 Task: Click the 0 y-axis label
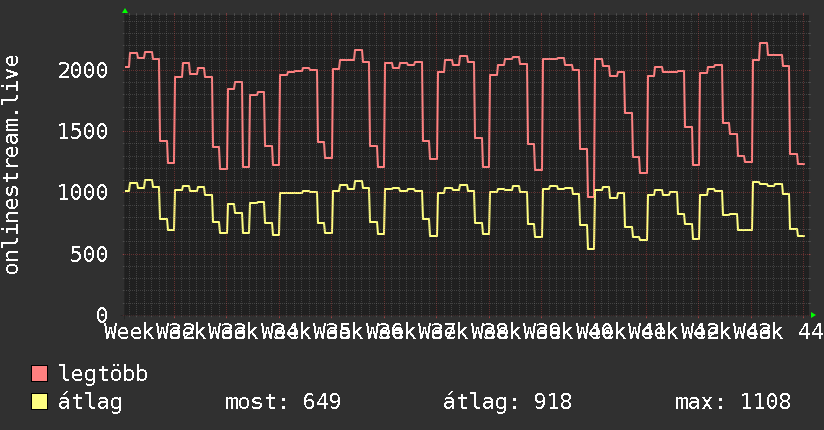102,315
